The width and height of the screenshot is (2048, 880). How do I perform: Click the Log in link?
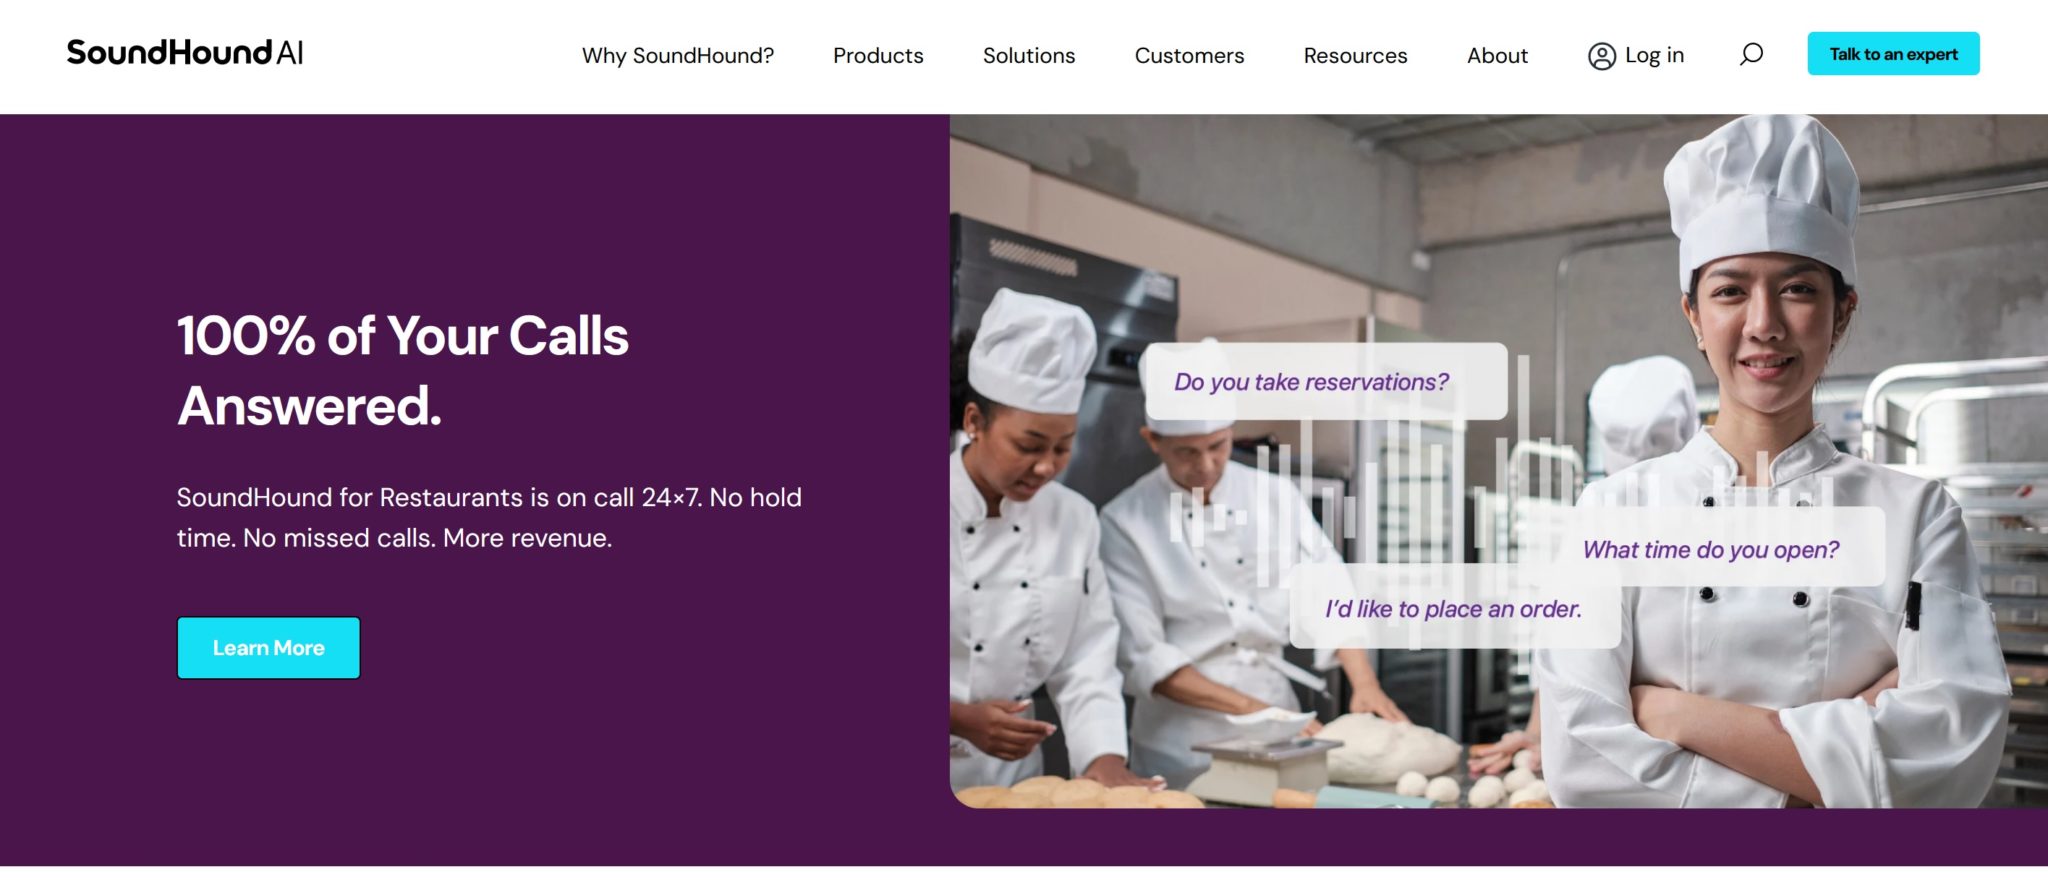1654,56
